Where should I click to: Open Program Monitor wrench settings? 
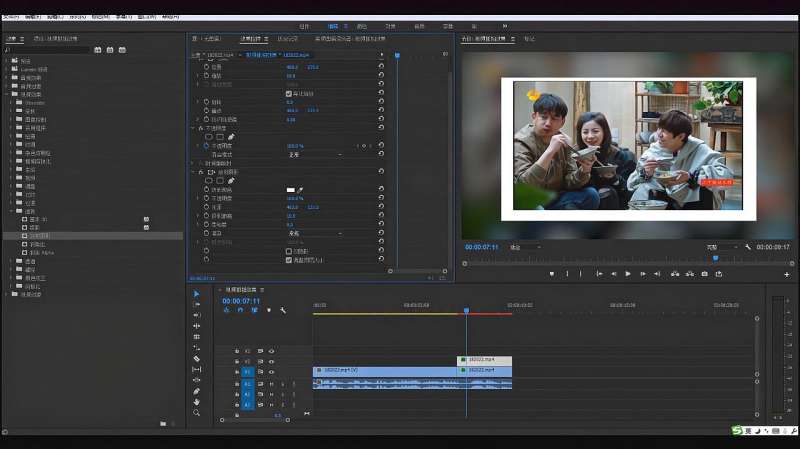click(748, 247)
